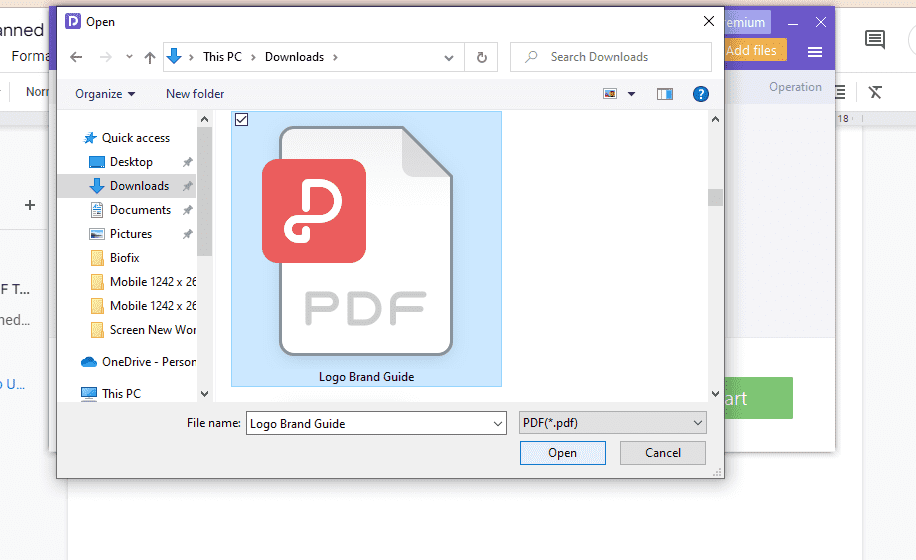Open Help with the question mark icon
The width and height of the screenshot is (916, 560).
point(700,94)
